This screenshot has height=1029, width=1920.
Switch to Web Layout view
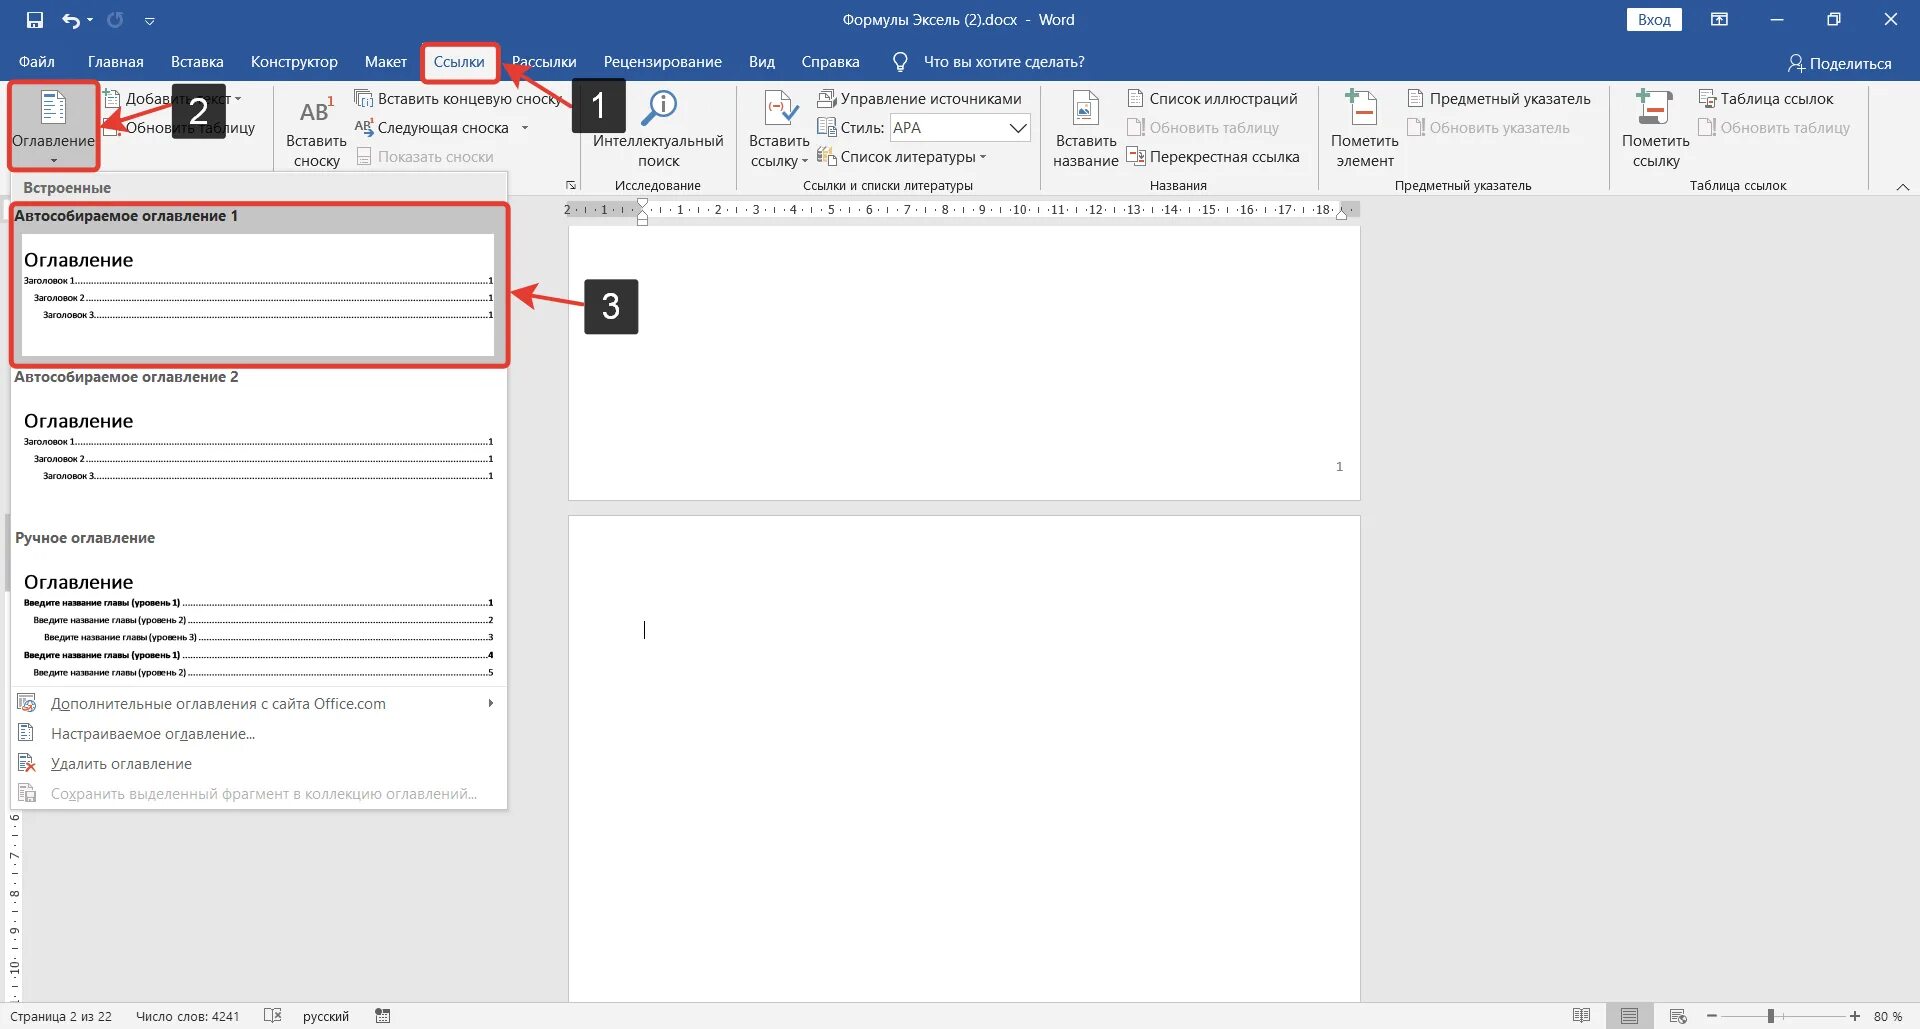(x=1678, y=1016)
